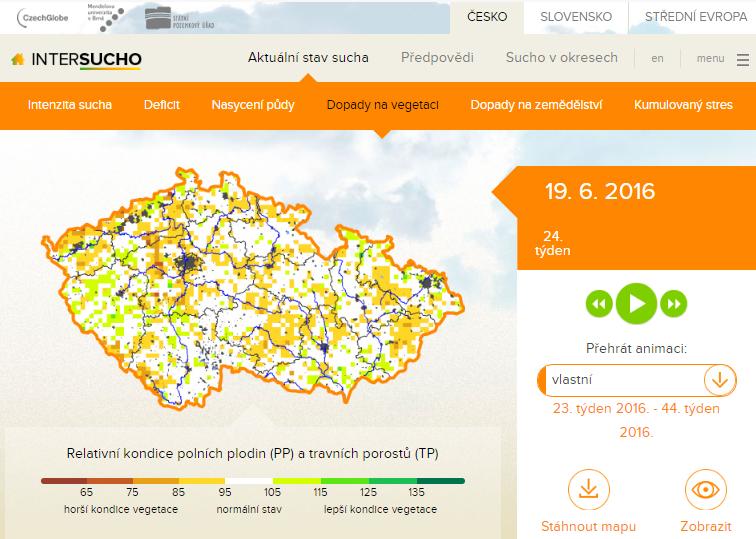756x539 pixels.
Task: Open Aktuální stav sucha section
Action: click(x=308, y=58)
